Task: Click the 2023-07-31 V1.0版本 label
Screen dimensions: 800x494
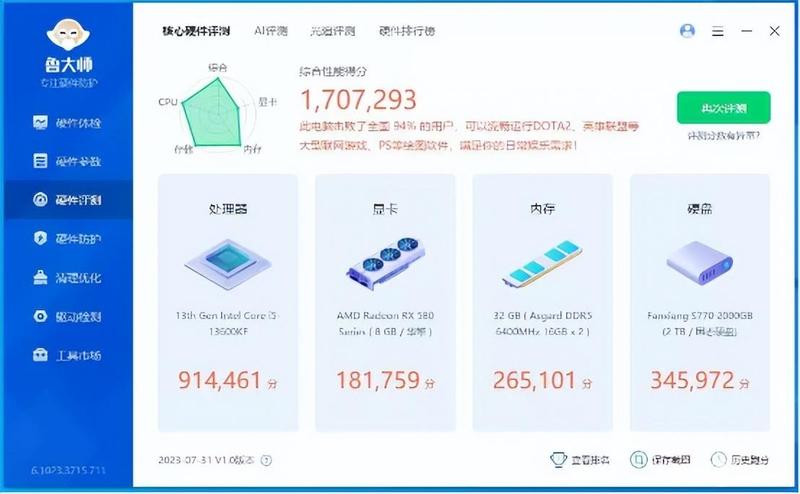Action: tap(206, 460)
